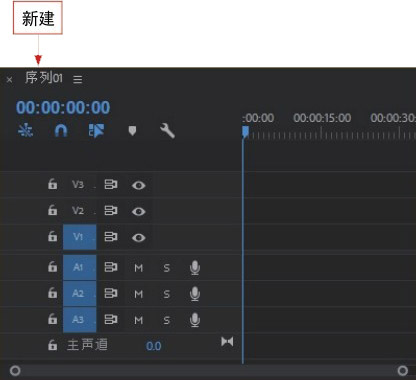Mute audio track A3
The height and width of the screenshot is (380, 416).
pyautogui.click(x=138, y=320)
